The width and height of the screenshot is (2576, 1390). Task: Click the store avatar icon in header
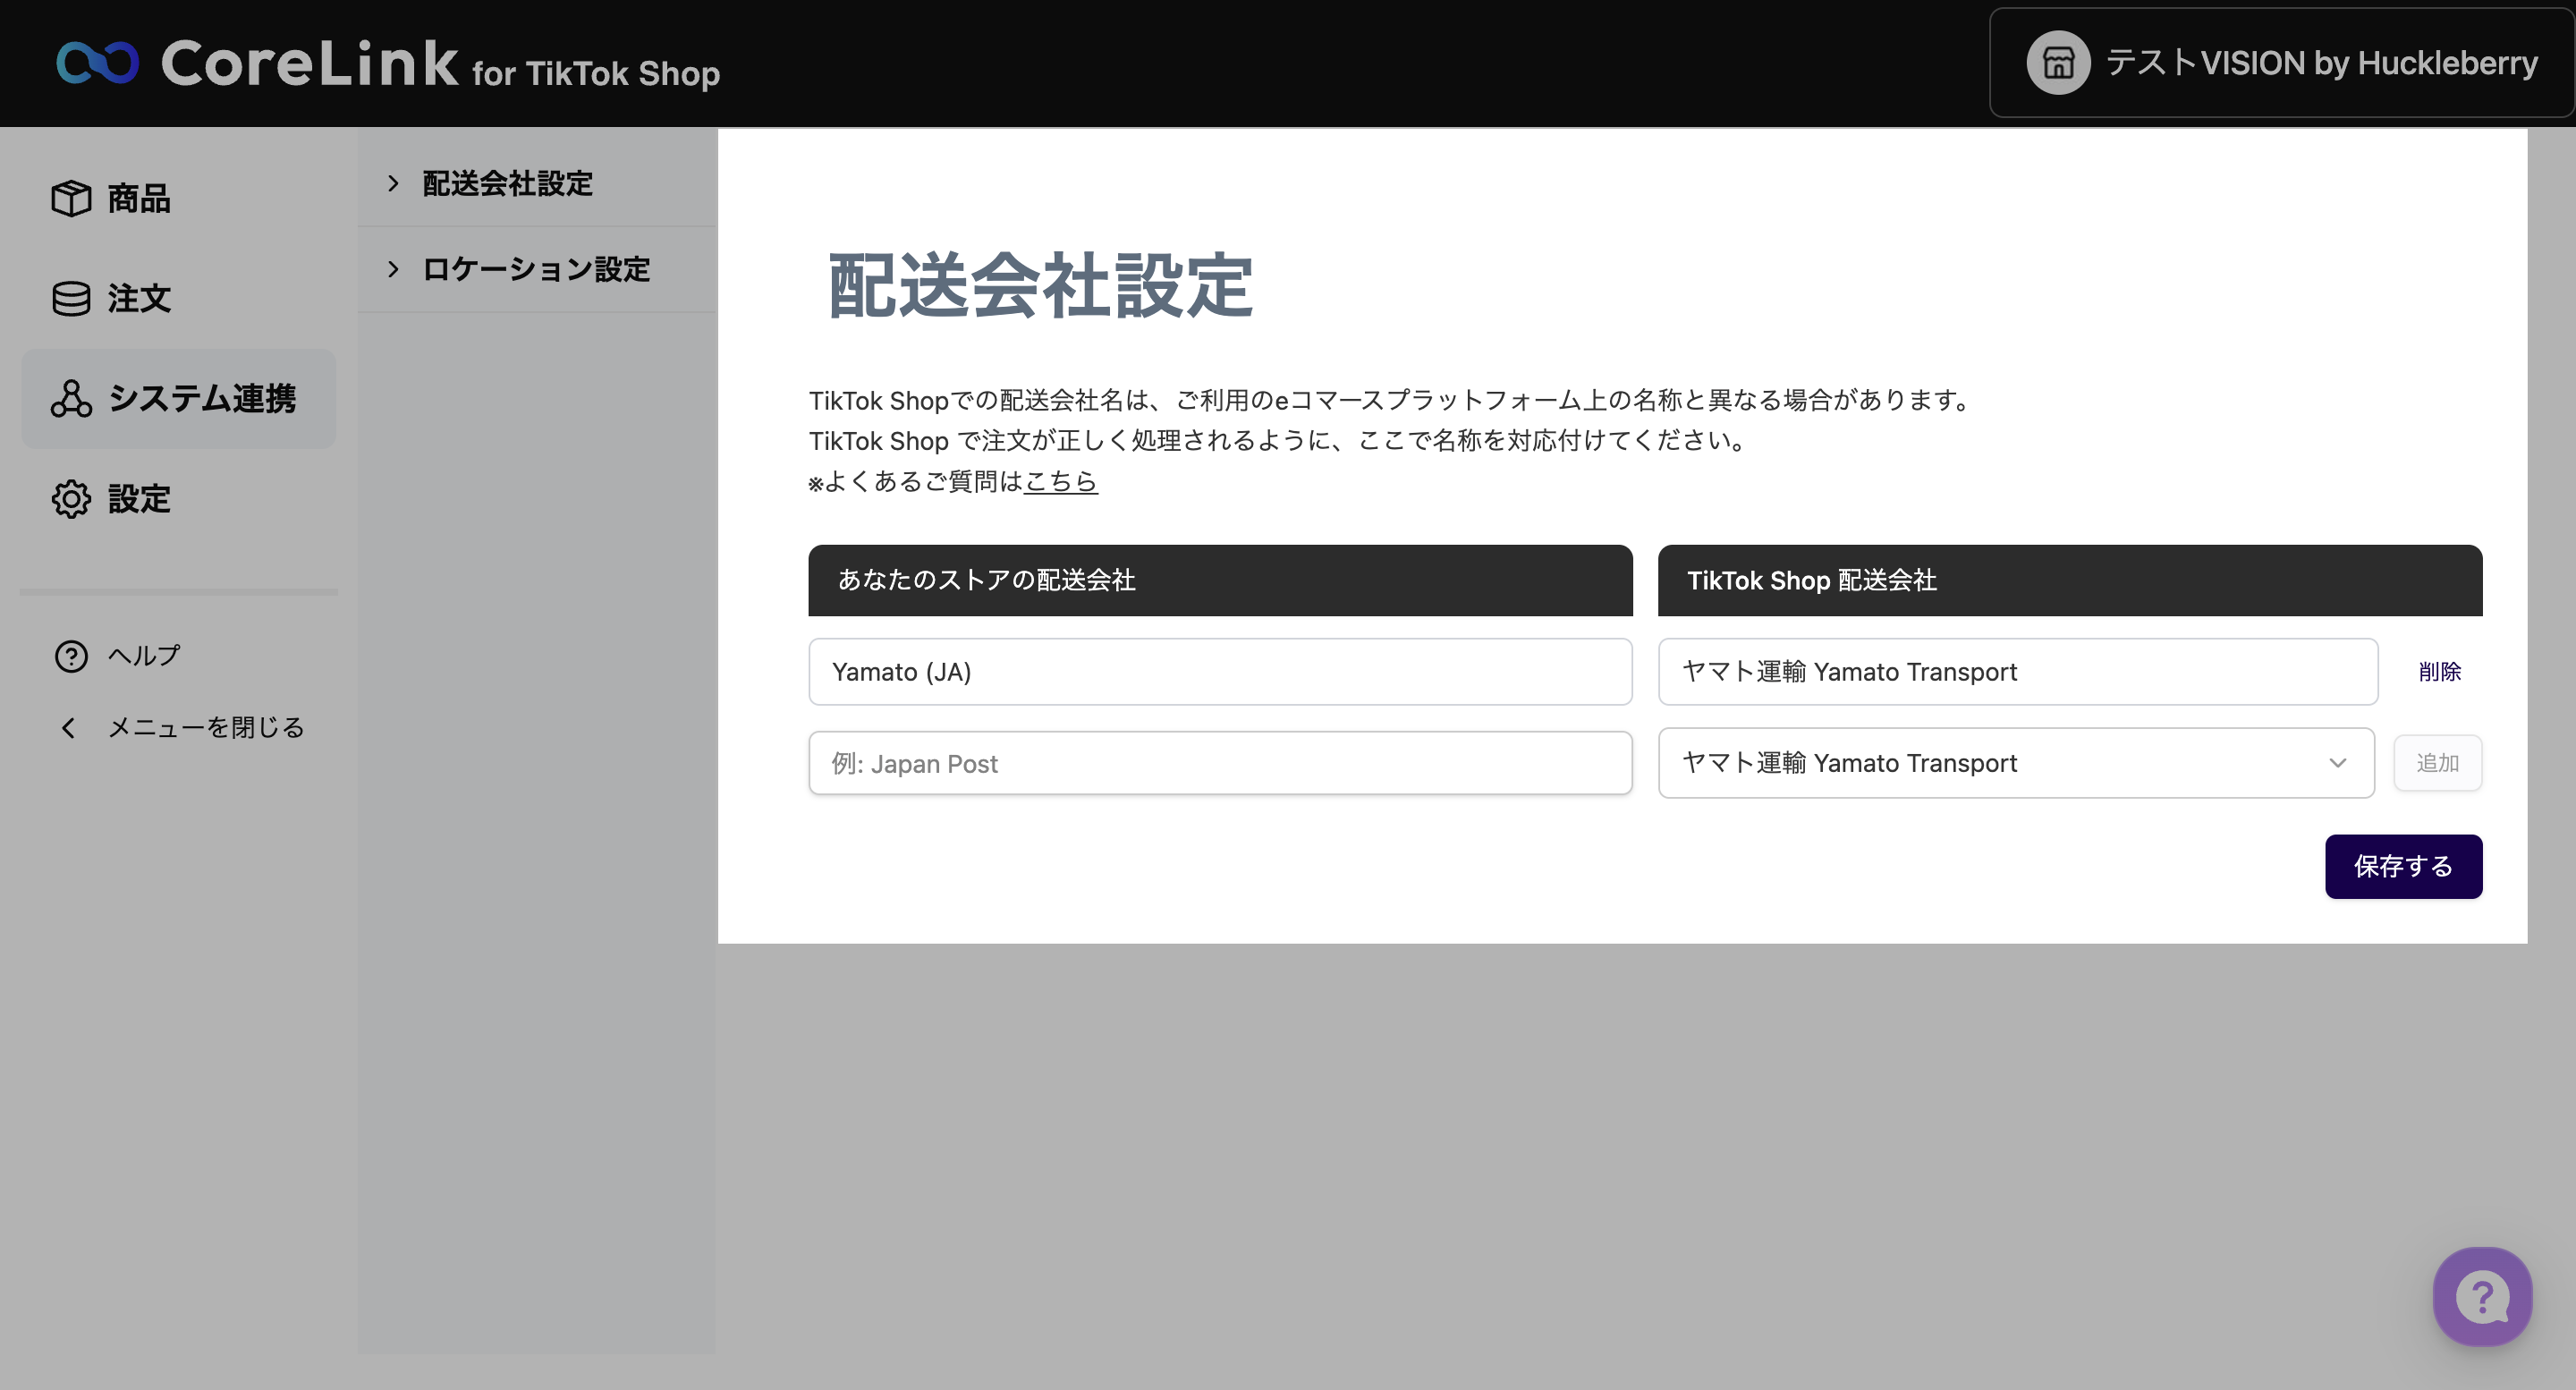tap(2057, 63)
